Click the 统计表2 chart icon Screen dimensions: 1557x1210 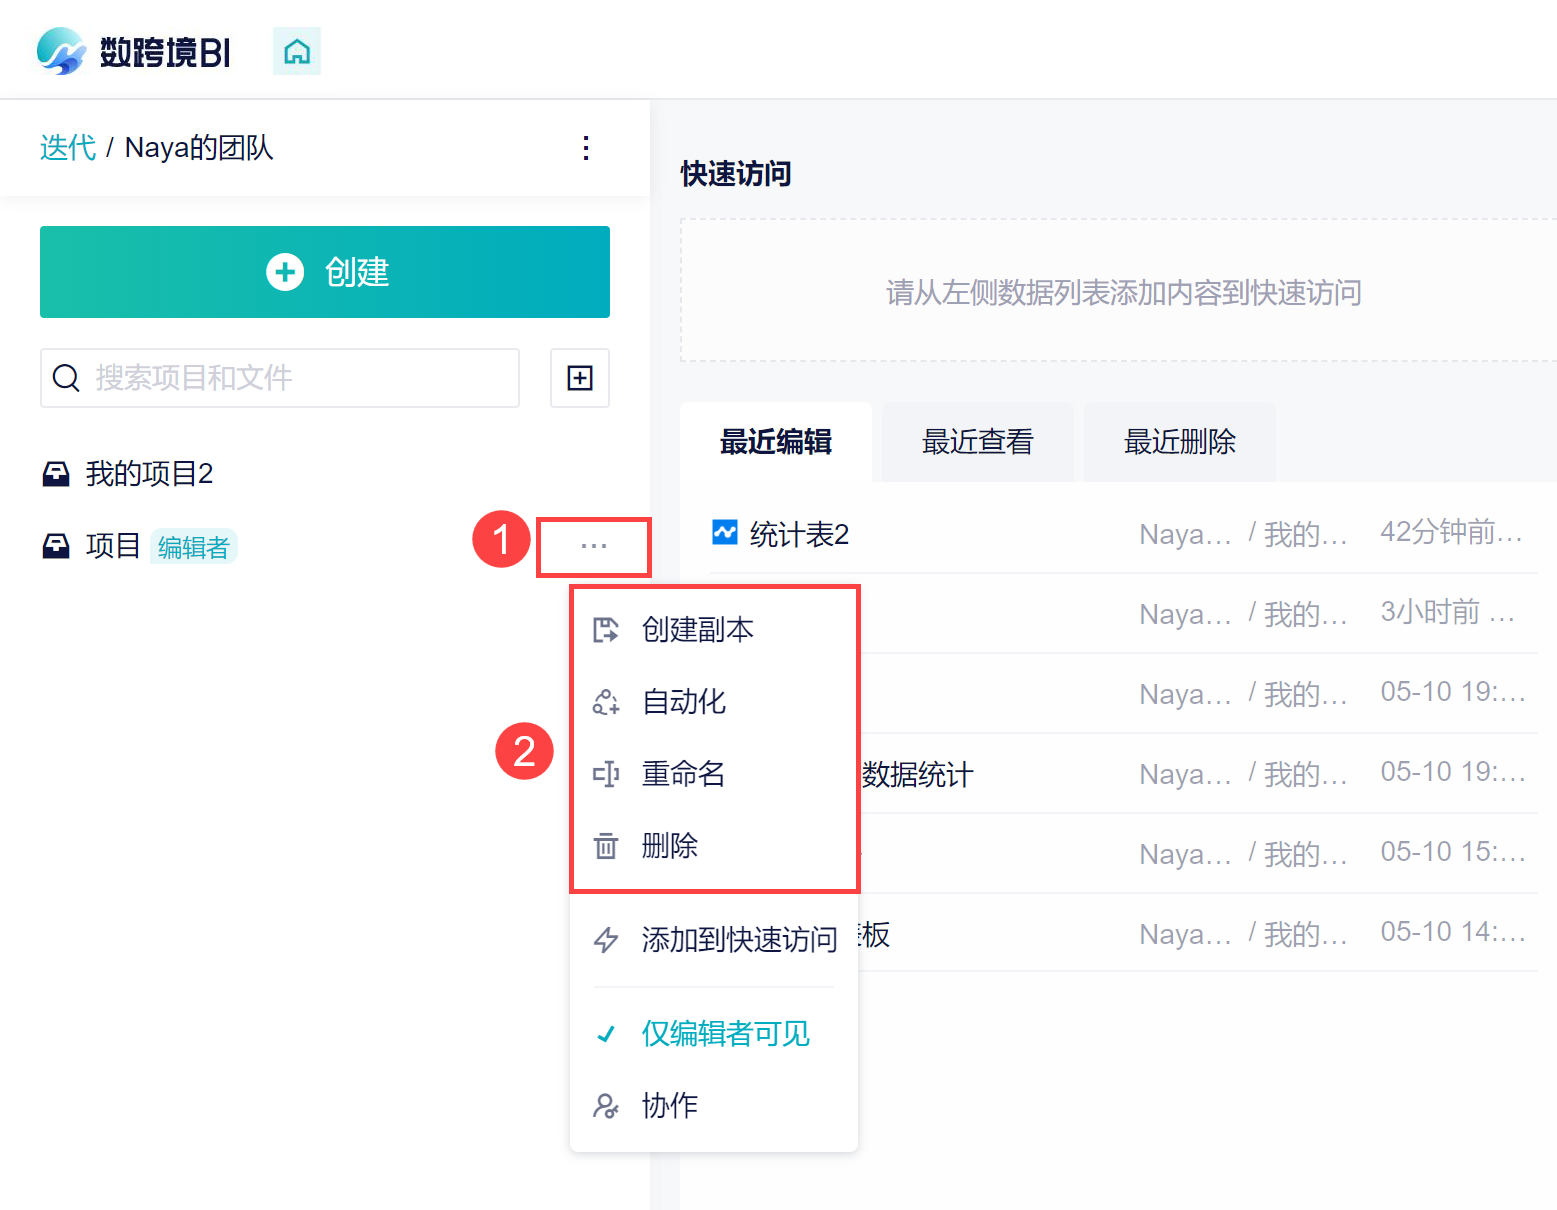(x=724, y=533)
